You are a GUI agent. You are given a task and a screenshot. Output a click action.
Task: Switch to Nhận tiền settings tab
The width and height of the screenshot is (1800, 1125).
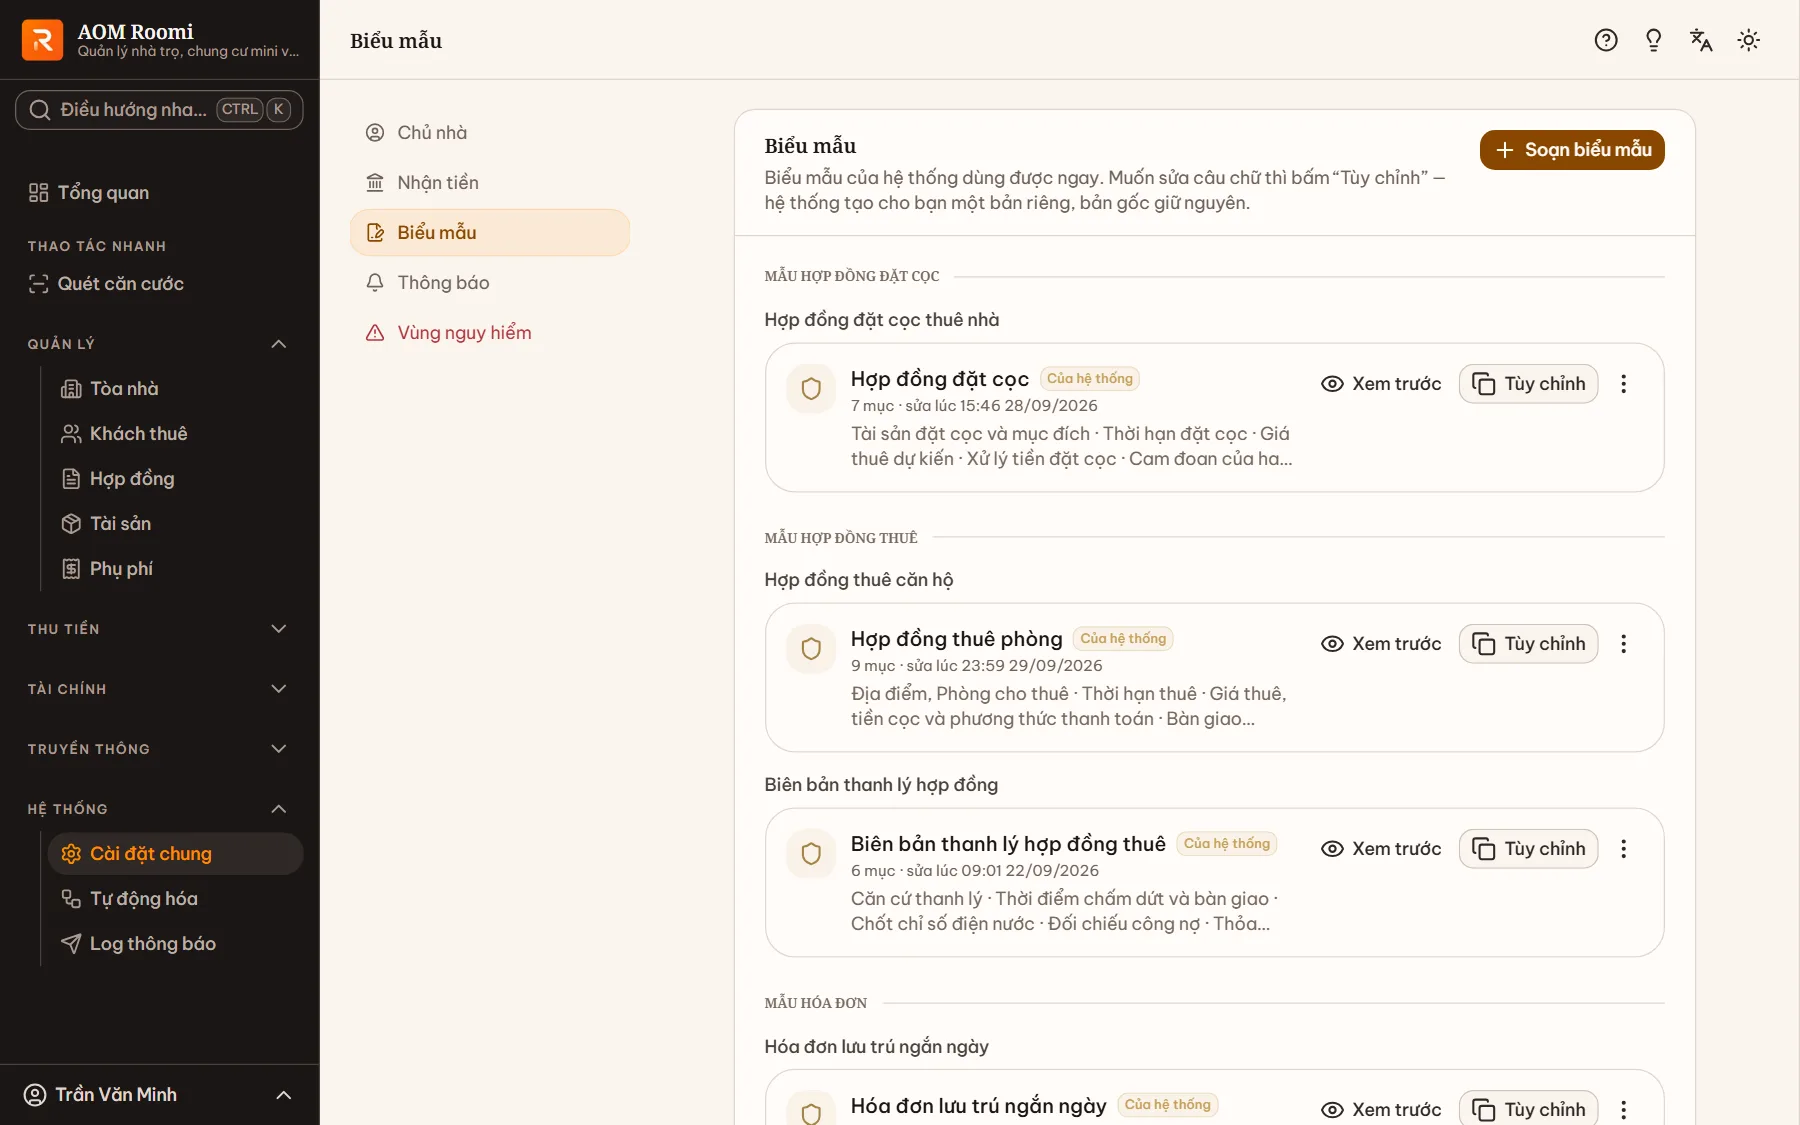click(x=490, y=183)
